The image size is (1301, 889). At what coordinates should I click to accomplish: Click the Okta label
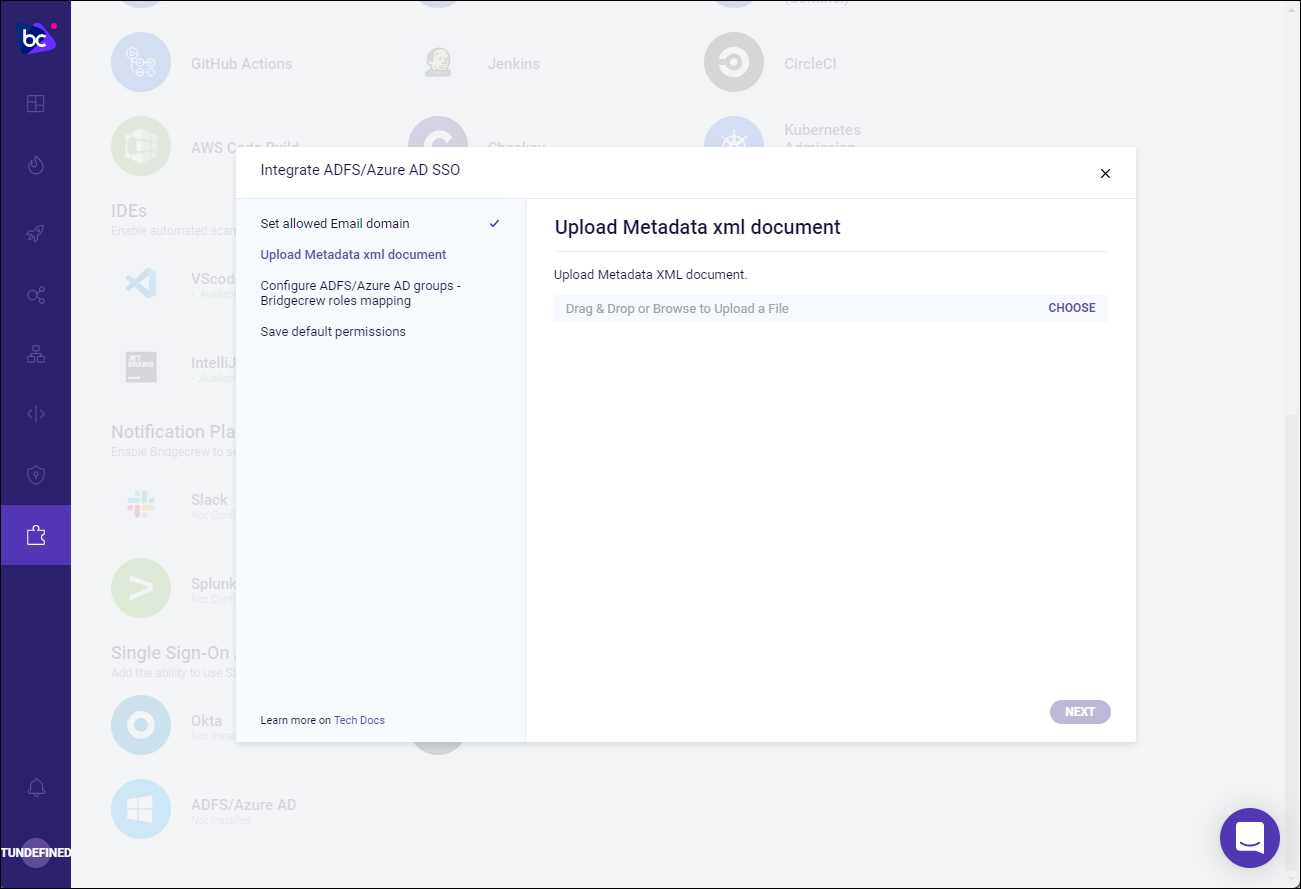[x=207, y=721]
